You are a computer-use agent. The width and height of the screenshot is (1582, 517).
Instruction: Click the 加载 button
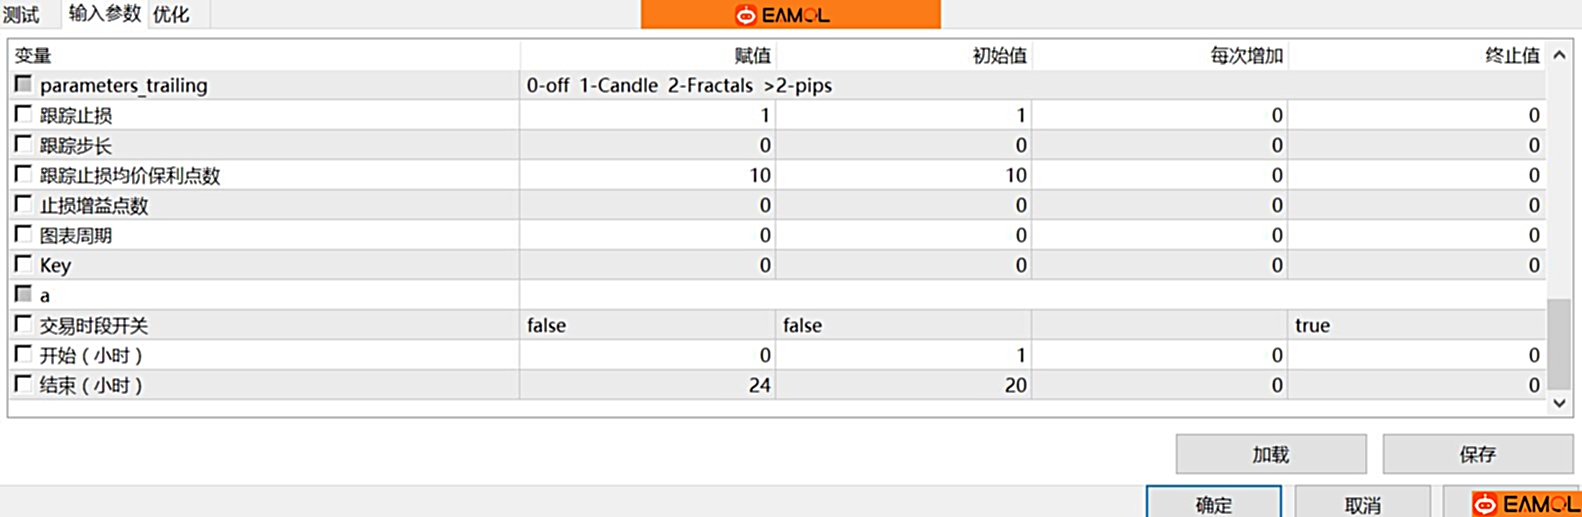click(1270, 455)
